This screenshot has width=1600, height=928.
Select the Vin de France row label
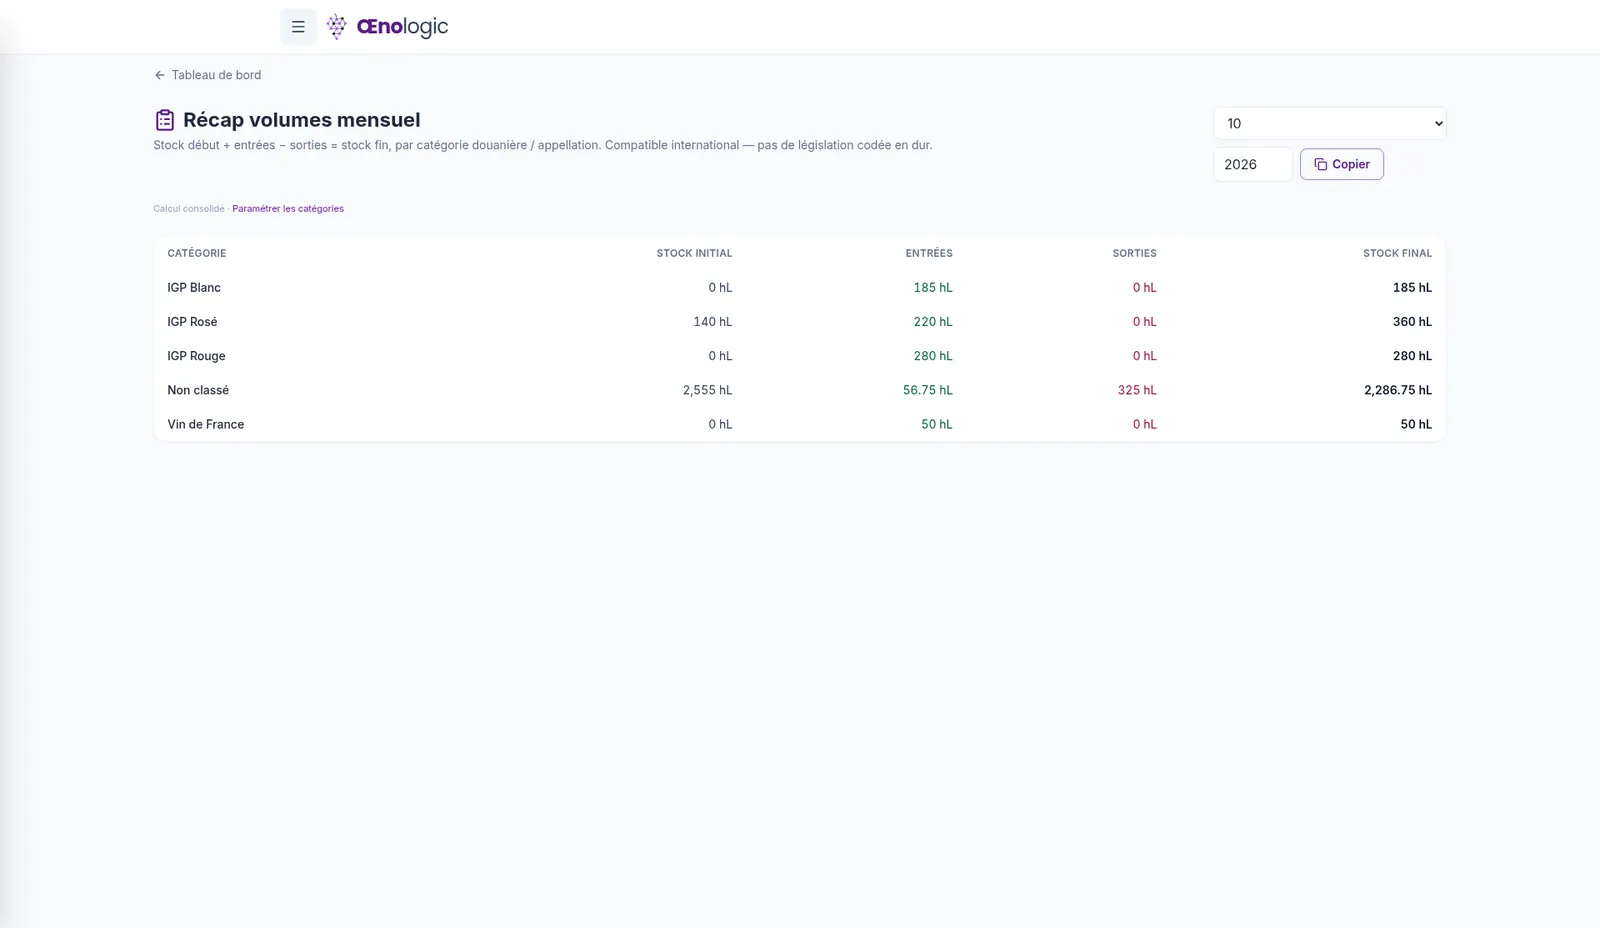(x=206, y=424)
